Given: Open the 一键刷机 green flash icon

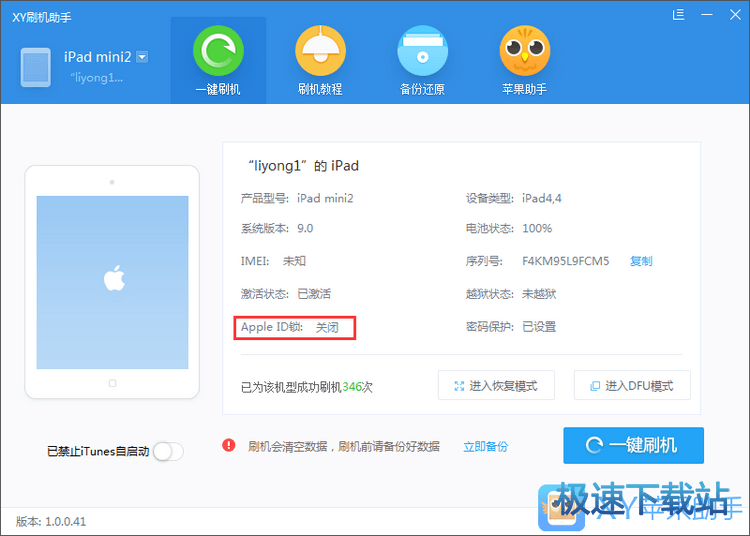Looking at the screenshot, I should click(218, 51).
